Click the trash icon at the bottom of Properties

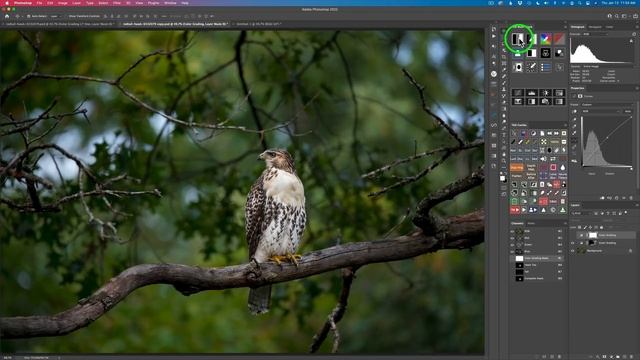tap(631, 198)
